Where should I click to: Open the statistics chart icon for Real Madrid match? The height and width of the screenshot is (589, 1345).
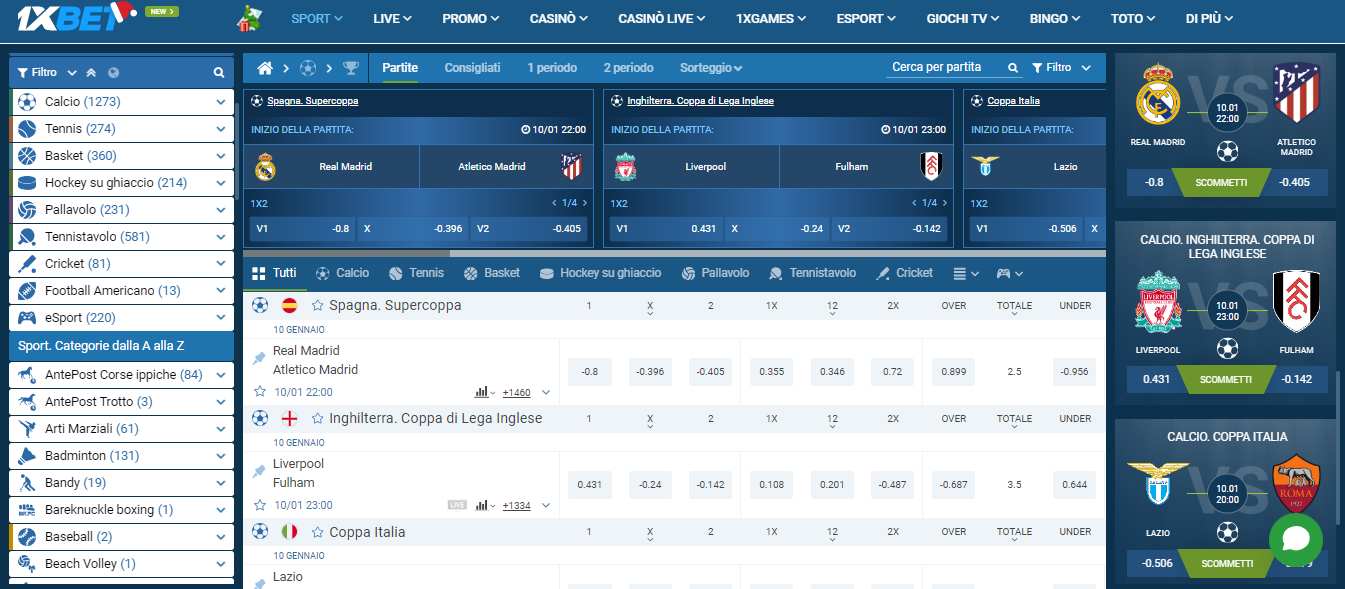pos(482,392)
